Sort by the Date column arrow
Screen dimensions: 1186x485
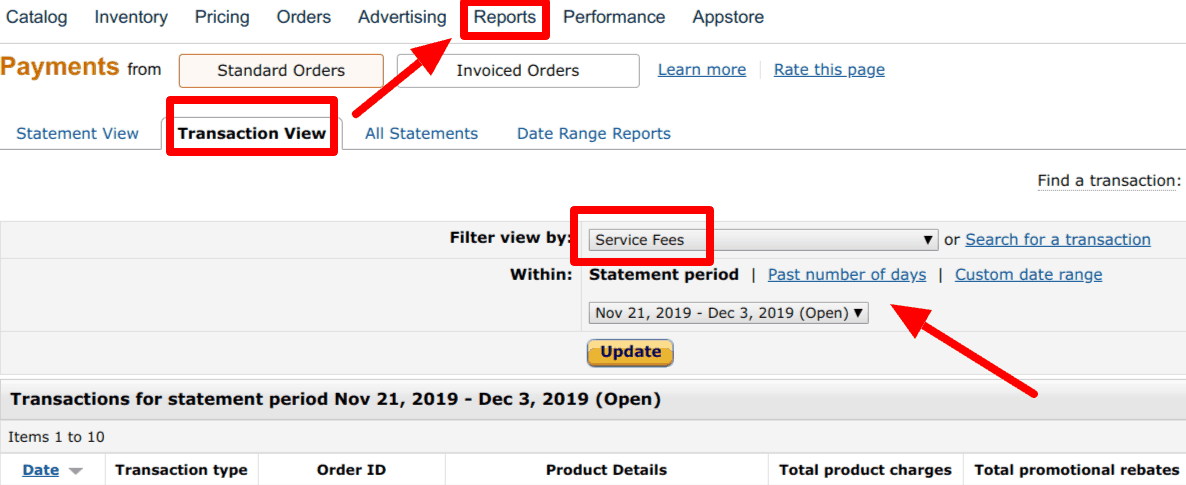click(75, 471)
